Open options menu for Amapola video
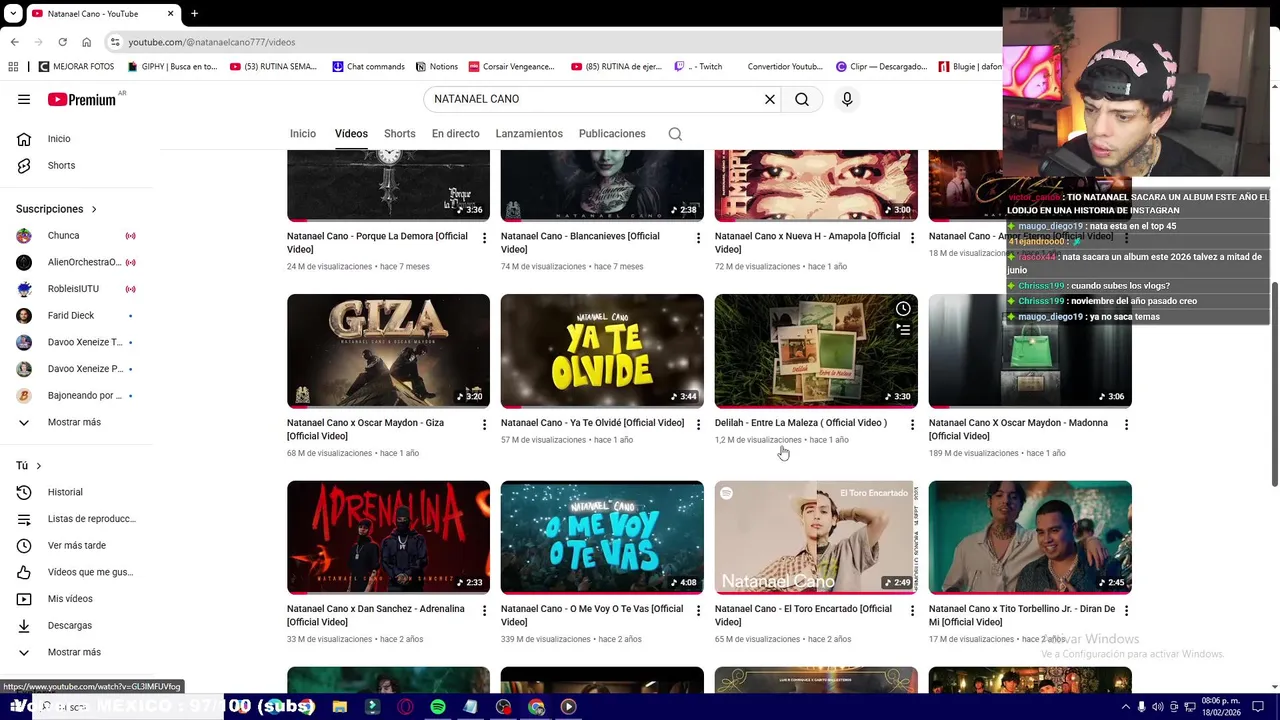Image resolution: width=1280 pixels, height=720 pixels. click(912, 238)
